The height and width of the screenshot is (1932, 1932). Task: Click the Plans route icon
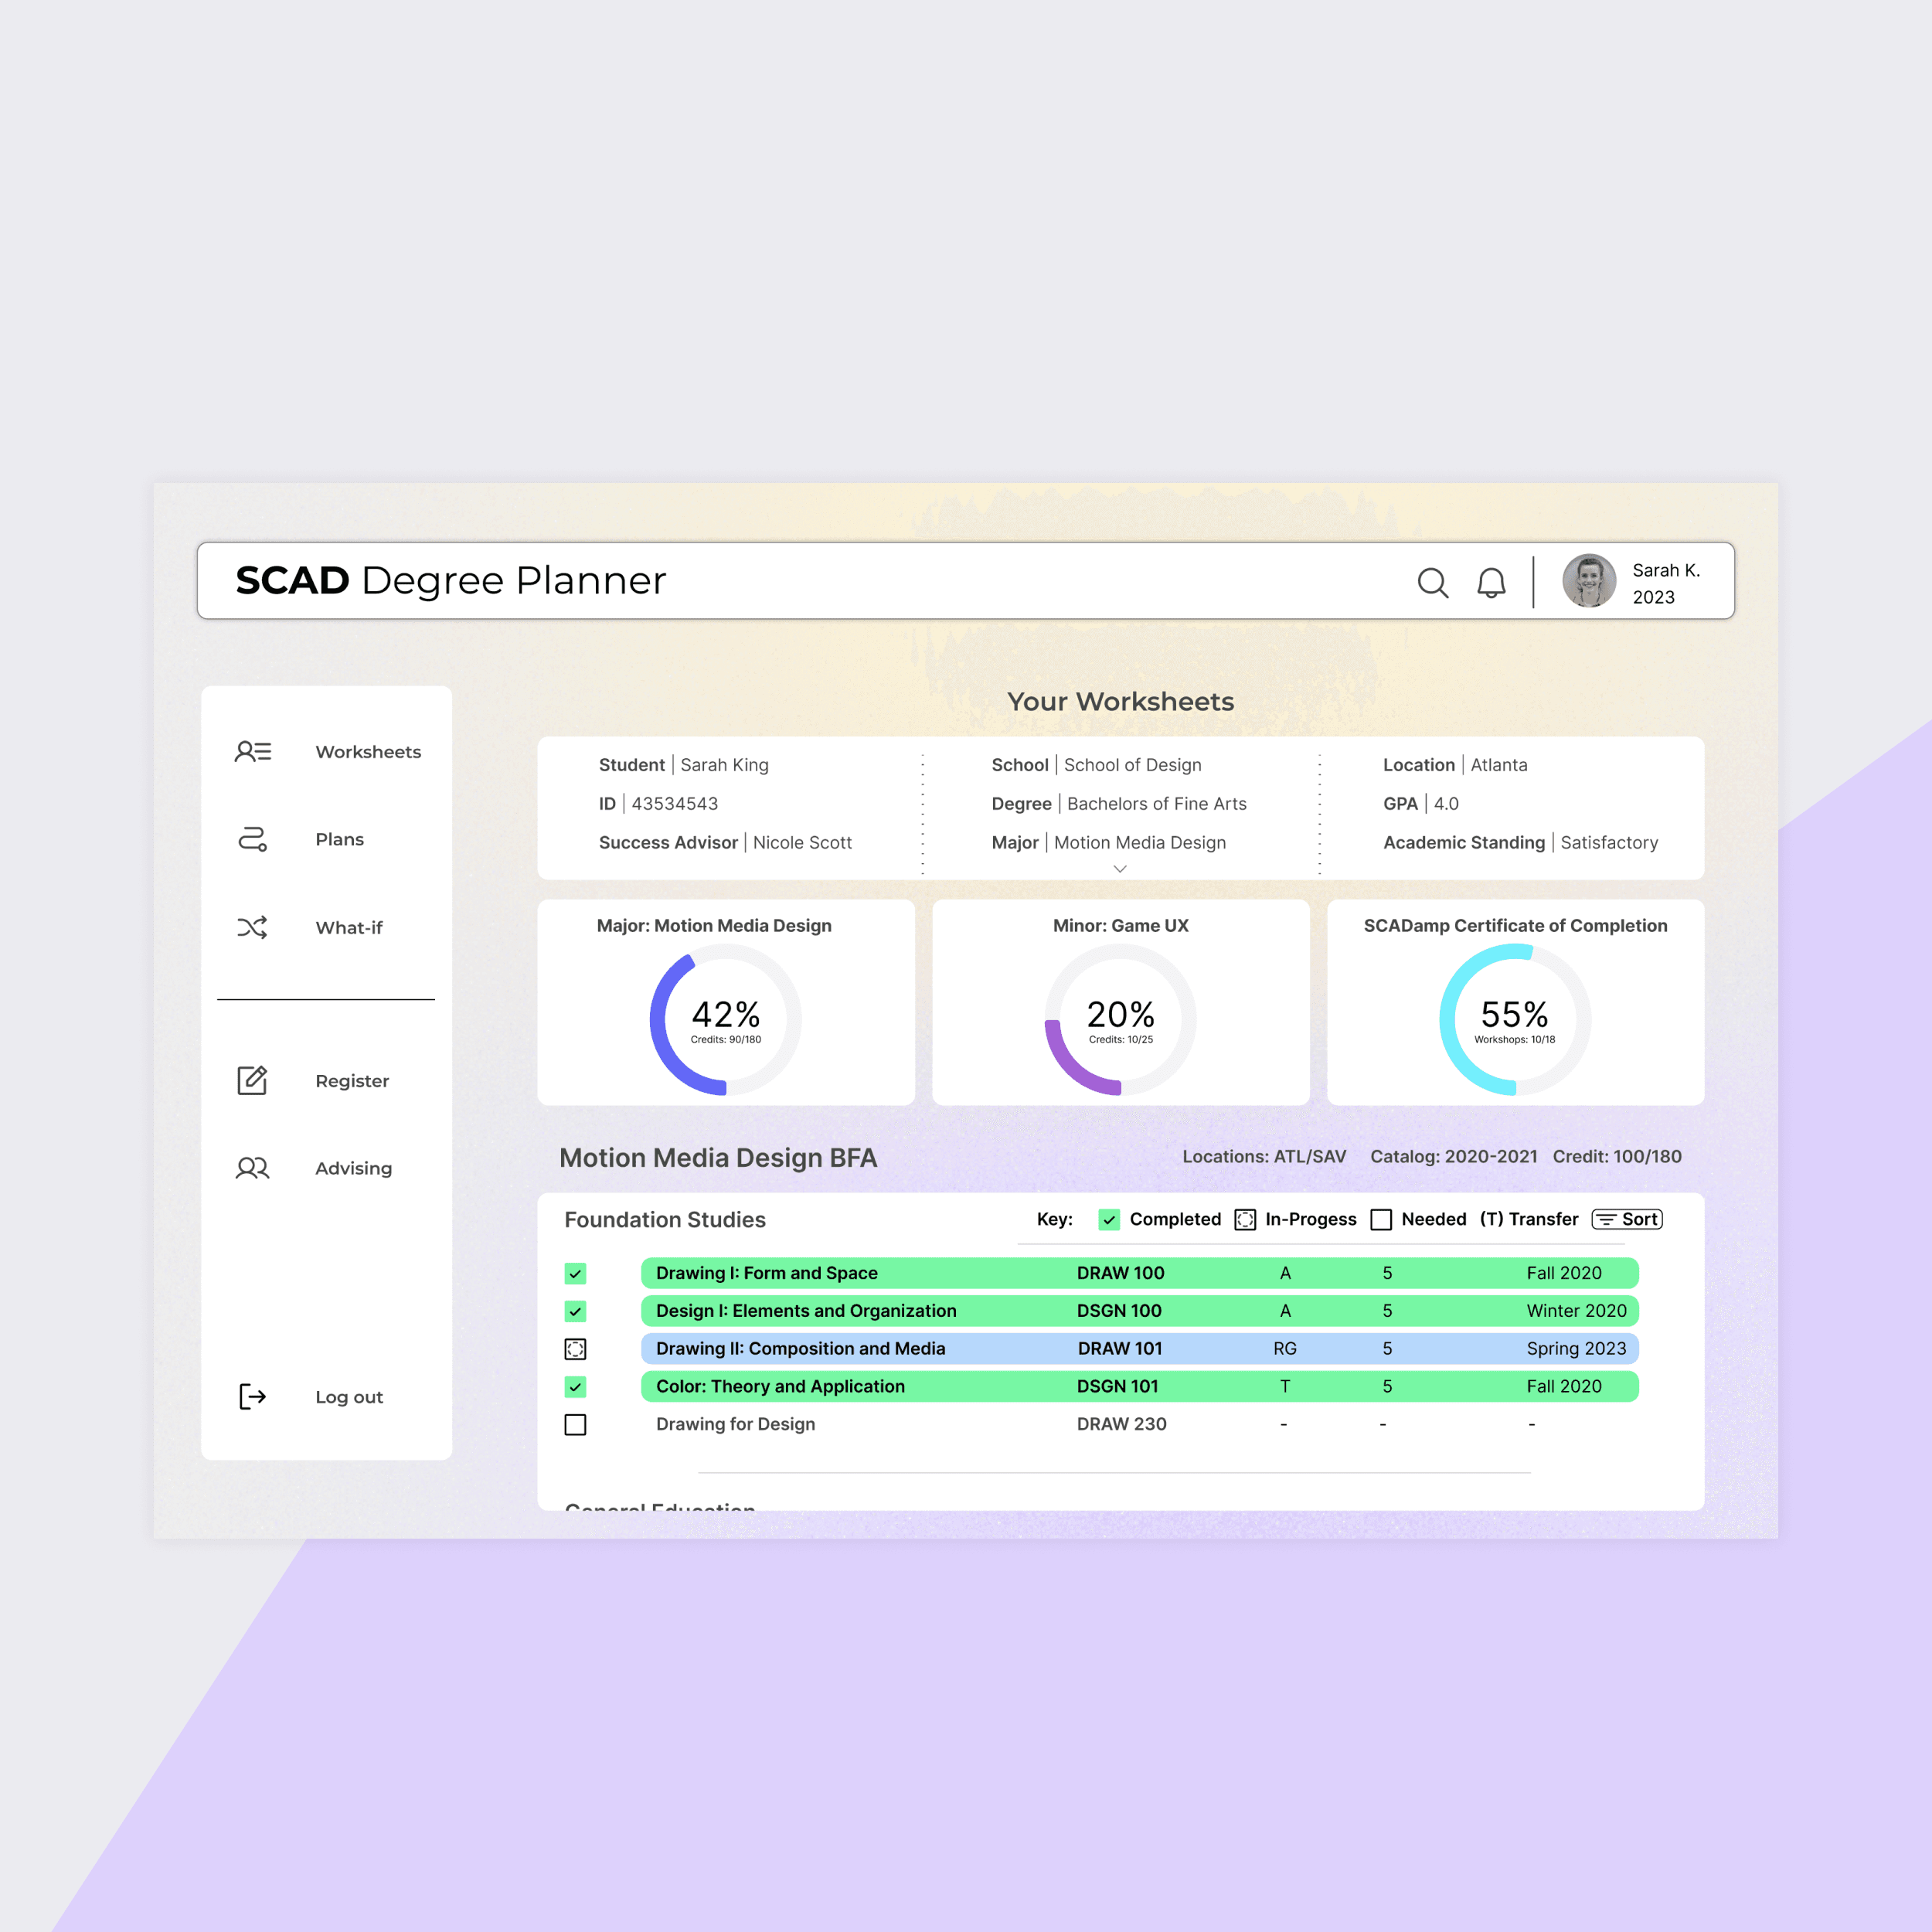pyautogui.click(x=253, y=839)
